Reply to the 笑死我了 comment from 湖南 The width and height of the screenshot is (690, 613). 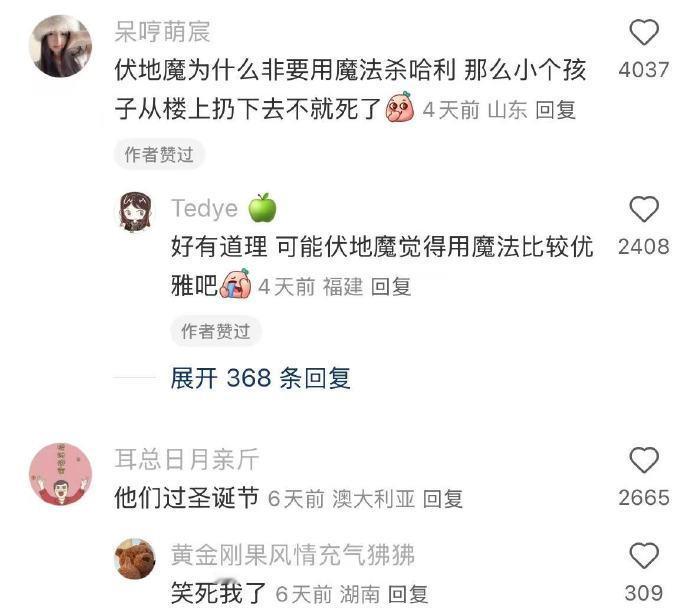407,595
